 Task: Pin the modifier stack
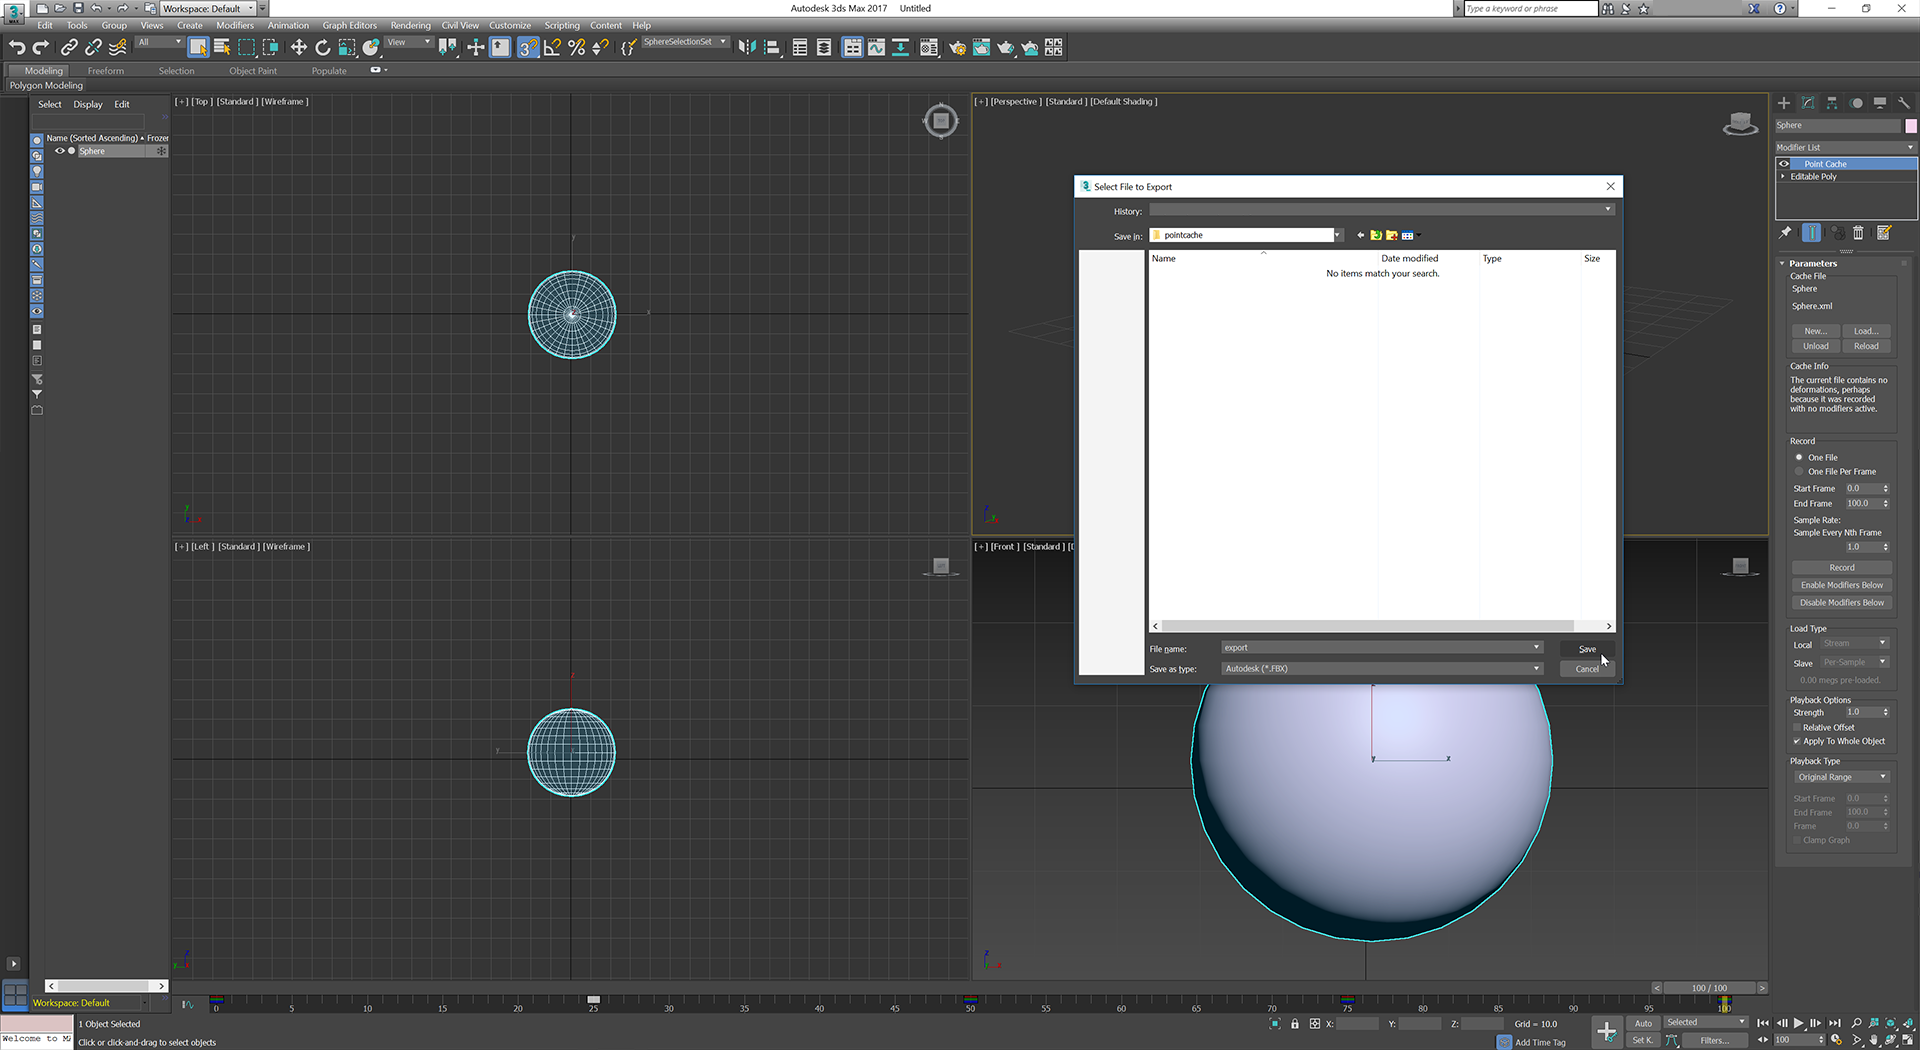click(x=1786, y=233)
